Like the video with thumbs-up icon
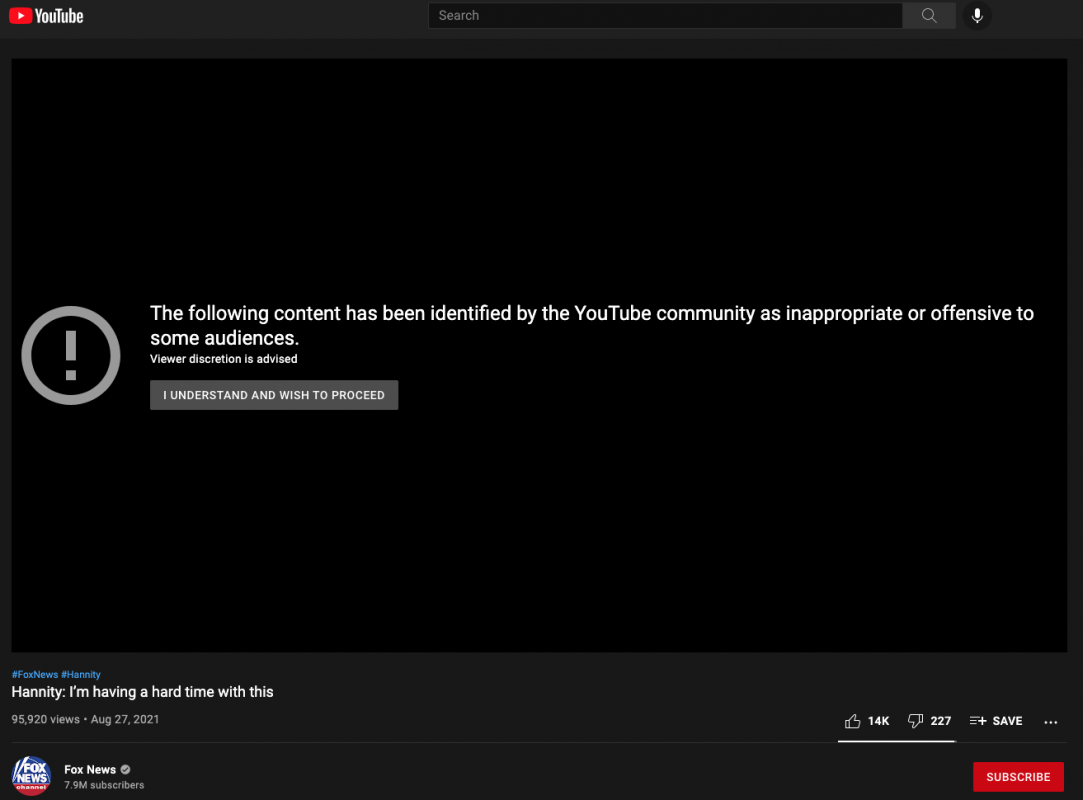This screenshot has width=1083, height=800. [x=852, y=721]
